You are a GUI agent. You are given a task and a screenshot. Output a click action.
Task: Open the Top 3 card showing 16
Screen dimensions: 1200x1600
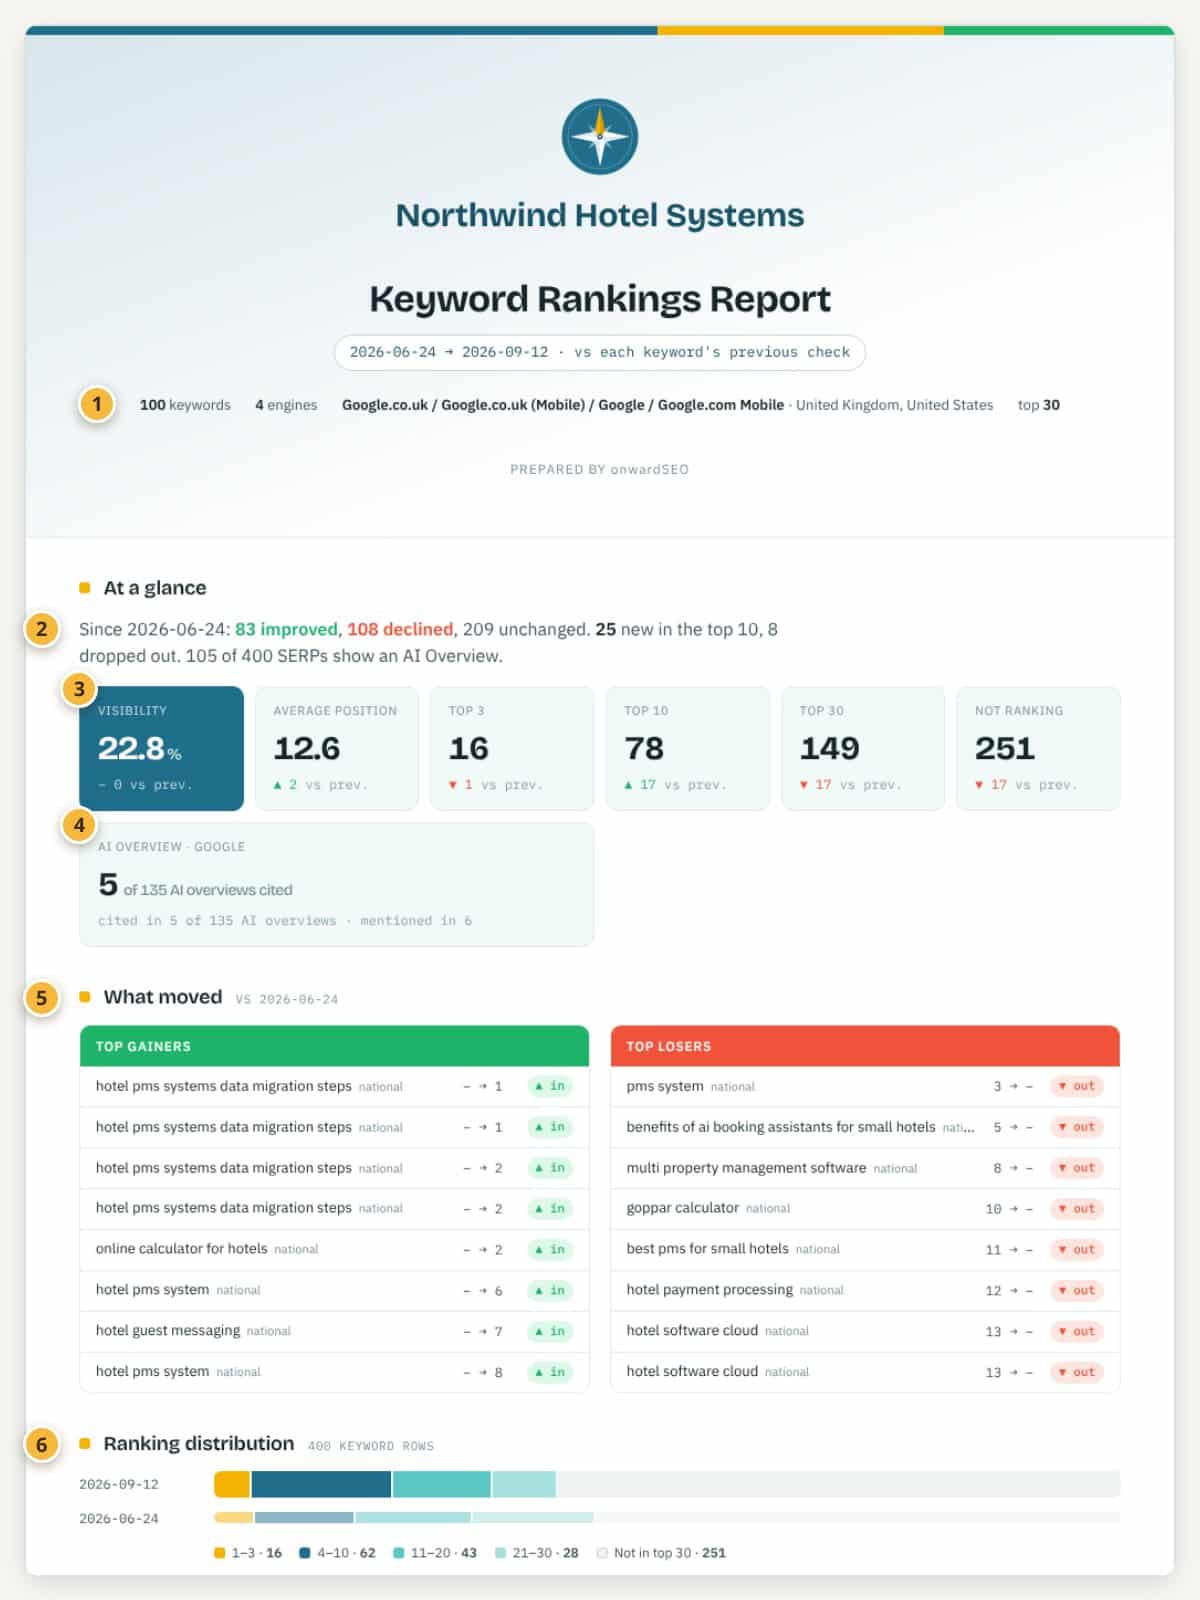[512, 748]
